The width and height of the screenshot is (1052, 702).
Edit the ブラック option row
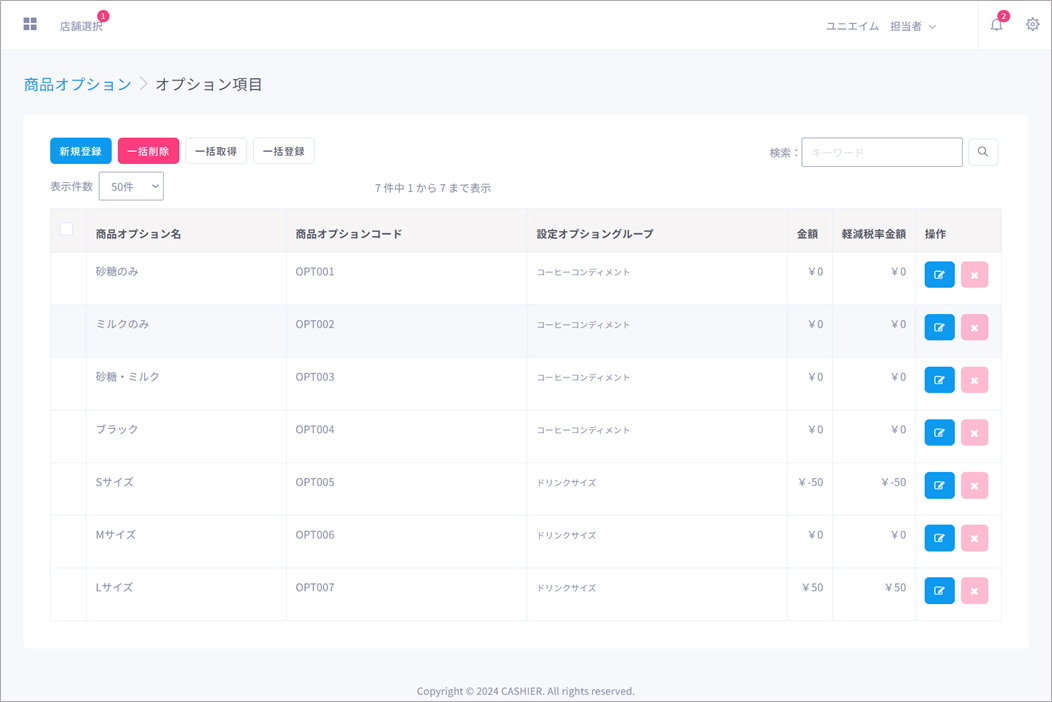[939, 433]
